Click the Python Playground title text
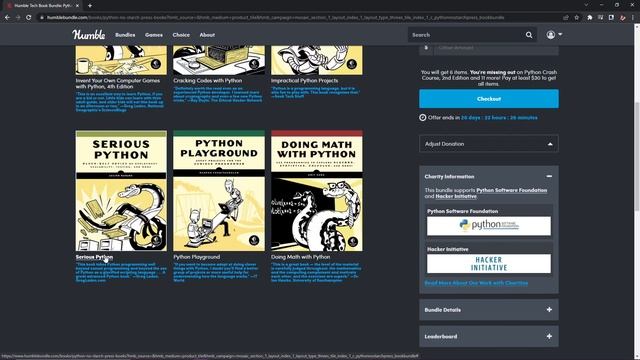640x360 pixels. click(196, 257)
